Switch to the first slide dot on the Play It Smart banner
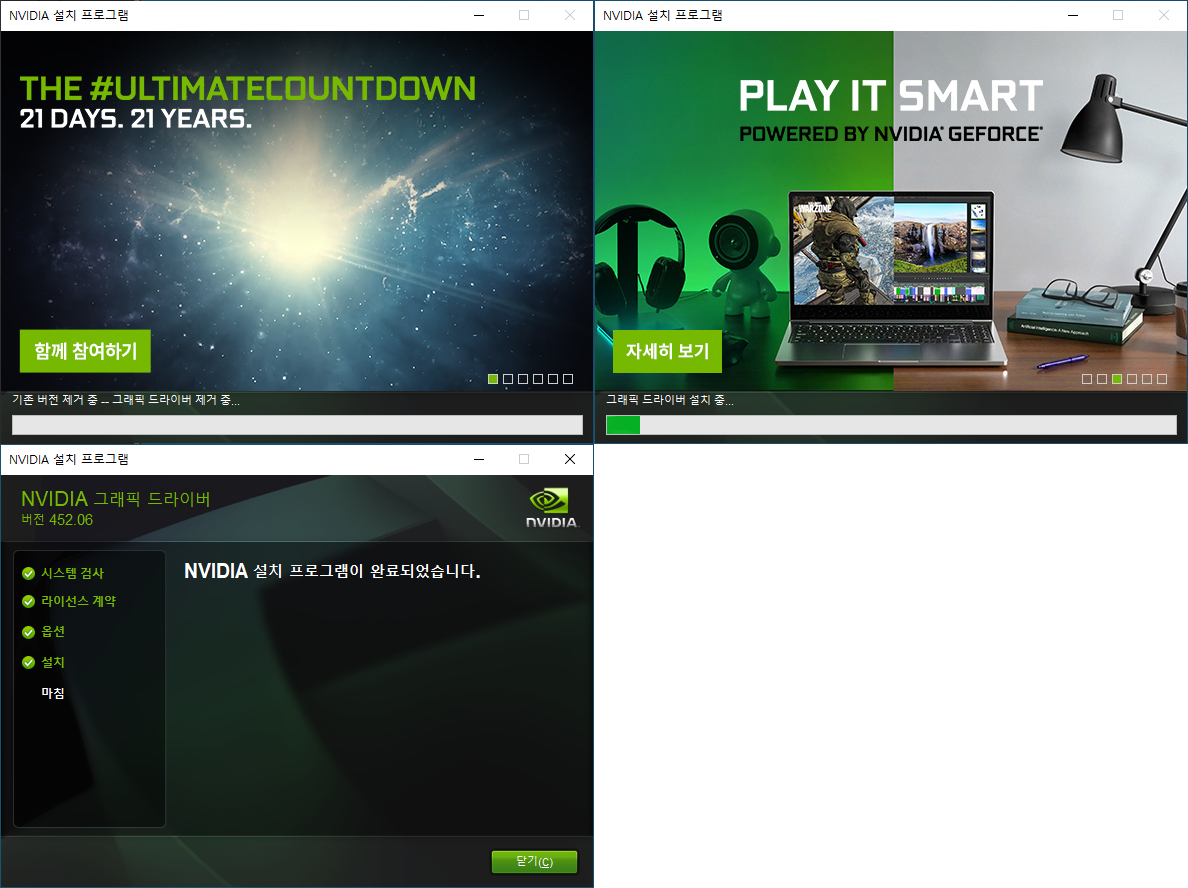Screen dimensions: 1188x888 click(x=1087, y=379)
